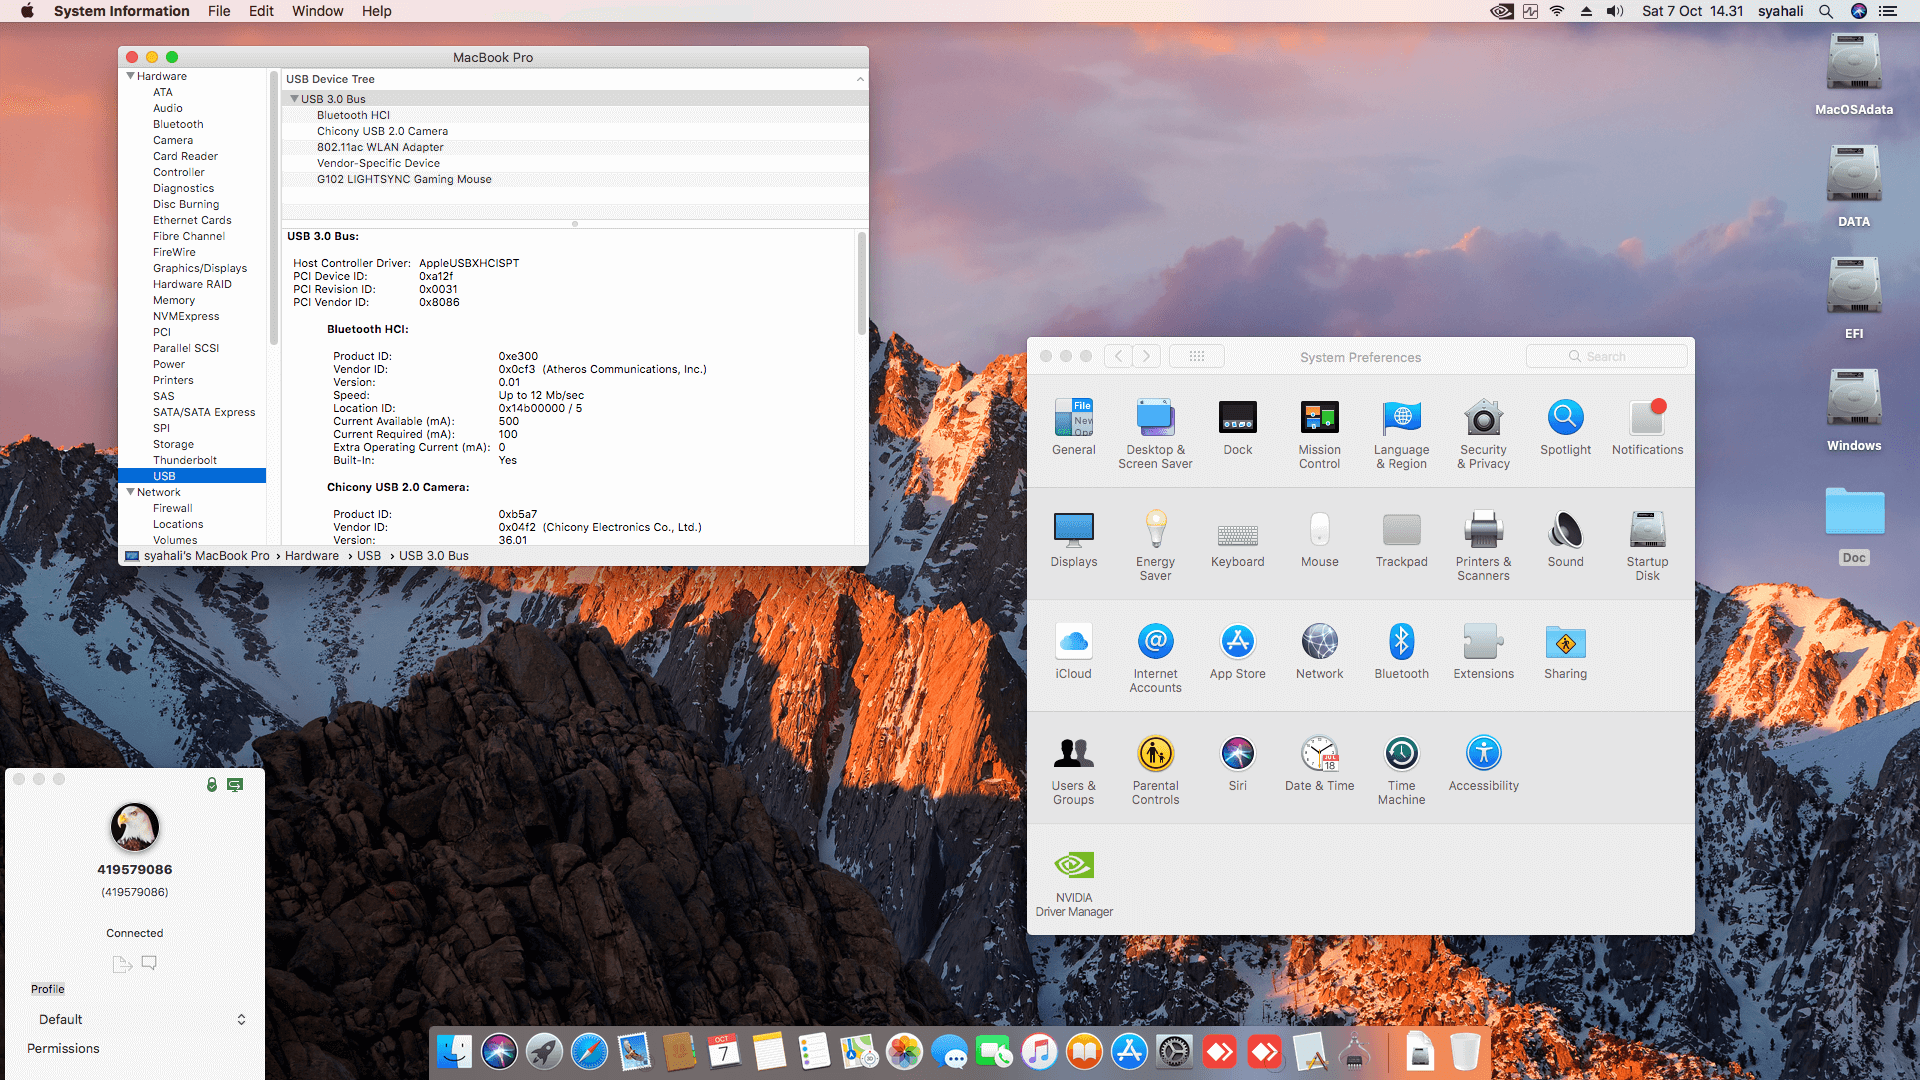This screenshot has height=1080, width=1920.
Task: Click the System Preferences search field
Action: coord(1606,356)
